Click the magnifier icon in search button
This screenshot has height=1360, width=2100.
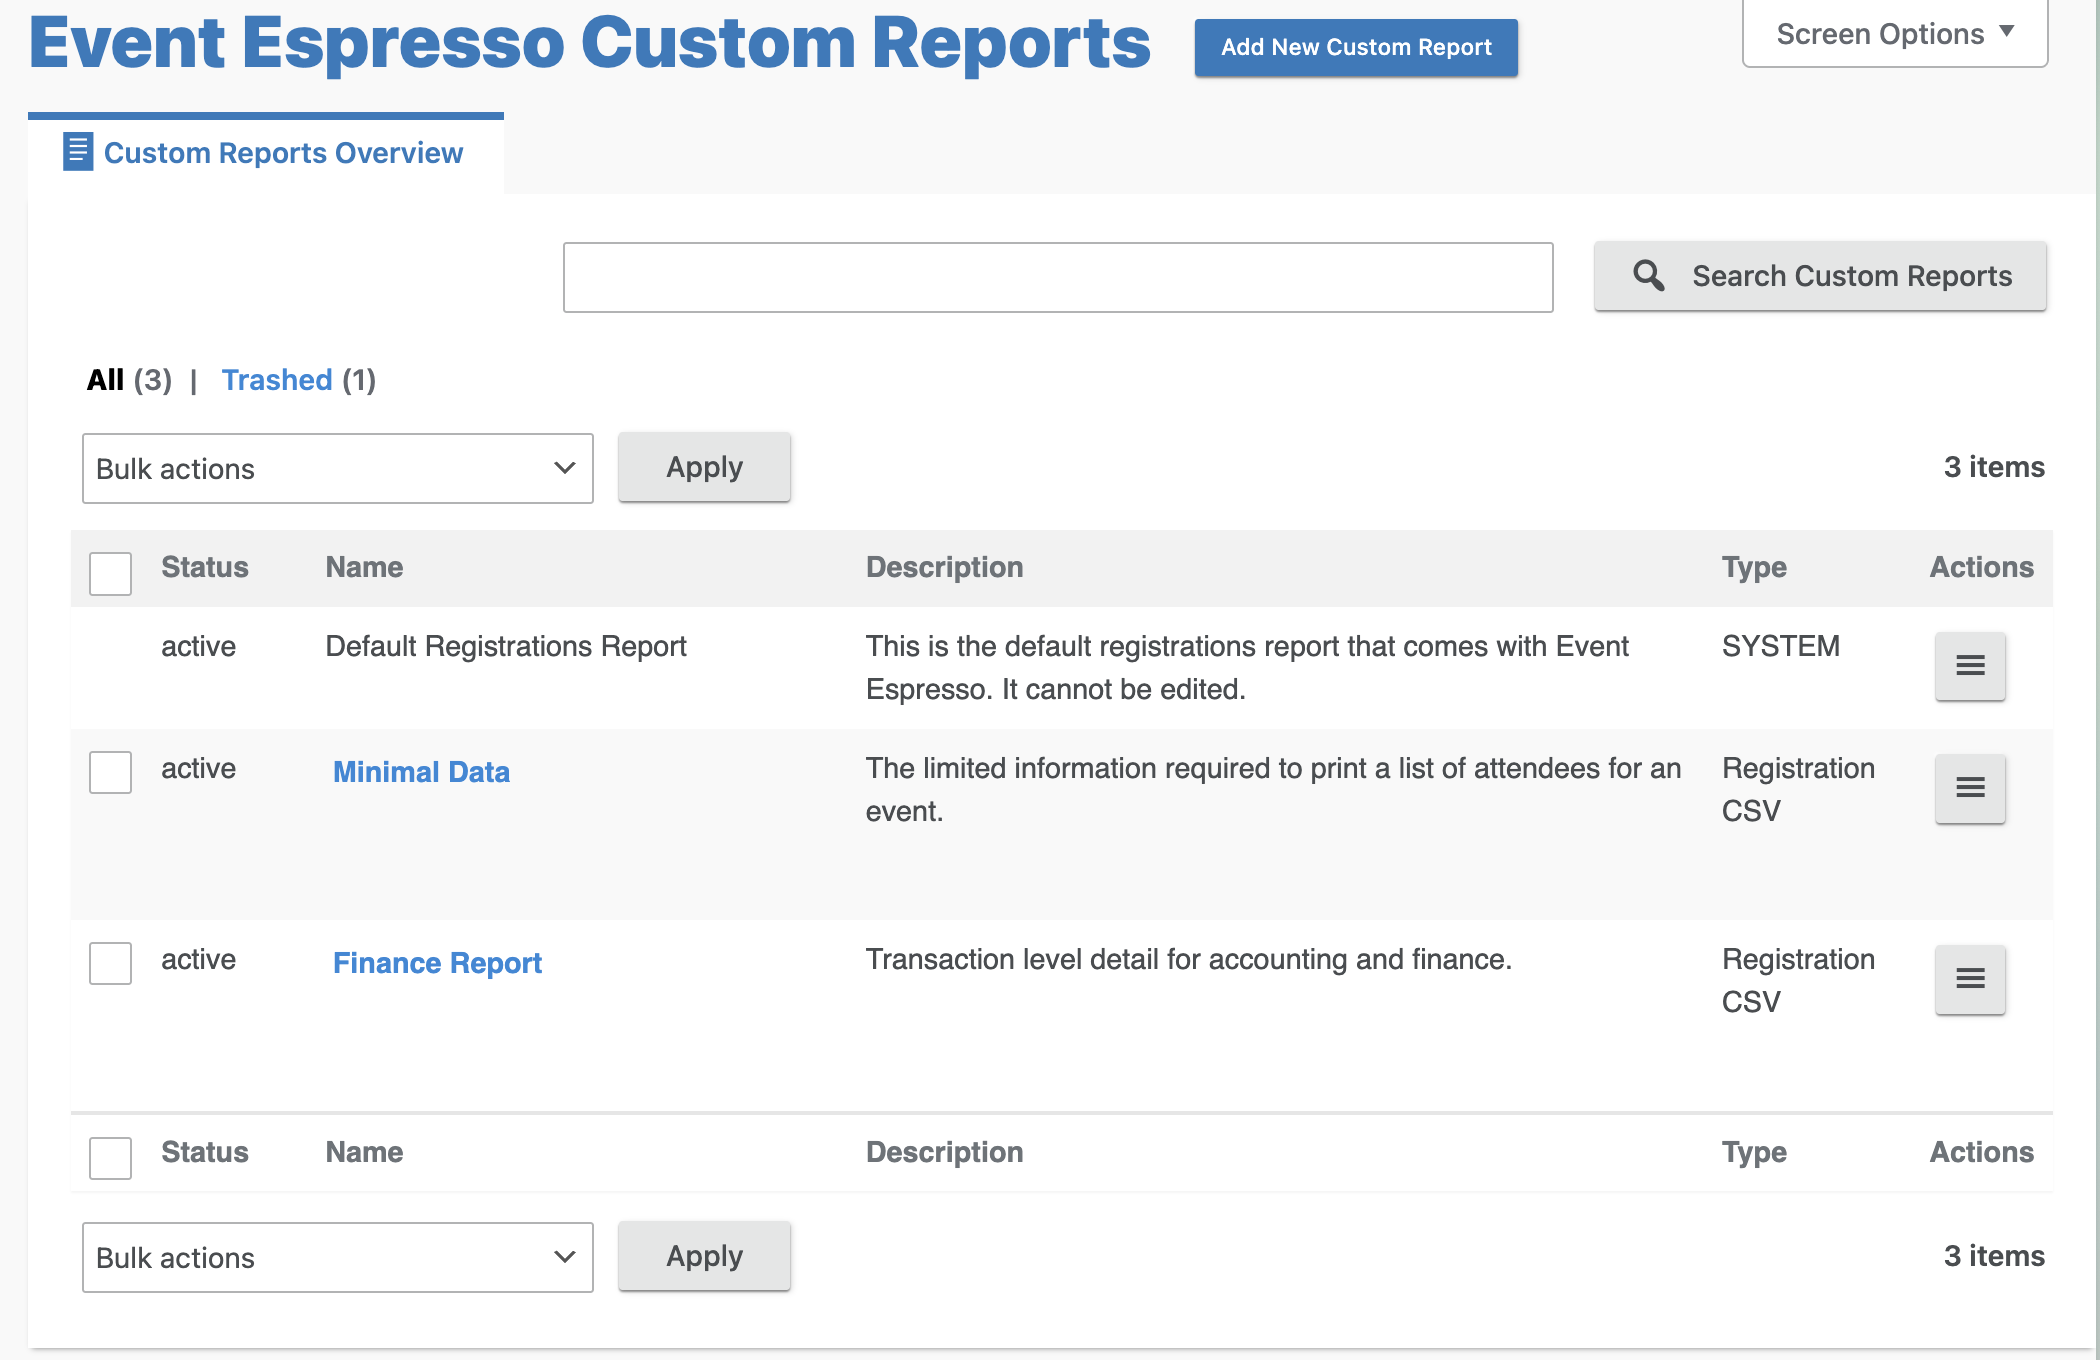[1648, 276]
